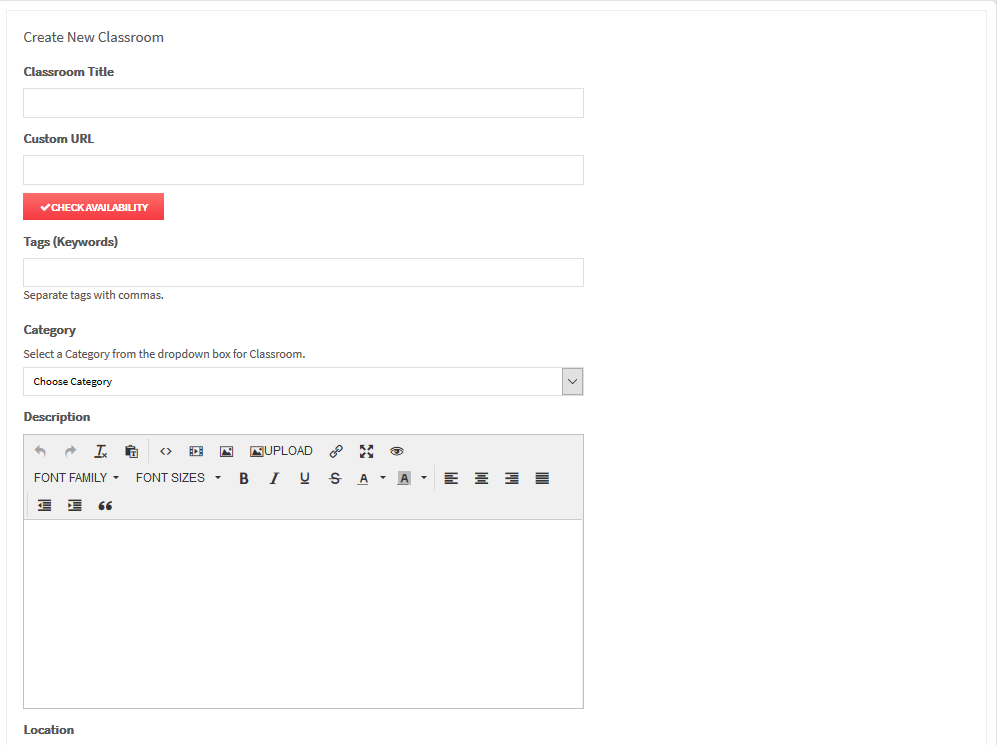Align text center
997x745 pixels.
pos(481,478)
